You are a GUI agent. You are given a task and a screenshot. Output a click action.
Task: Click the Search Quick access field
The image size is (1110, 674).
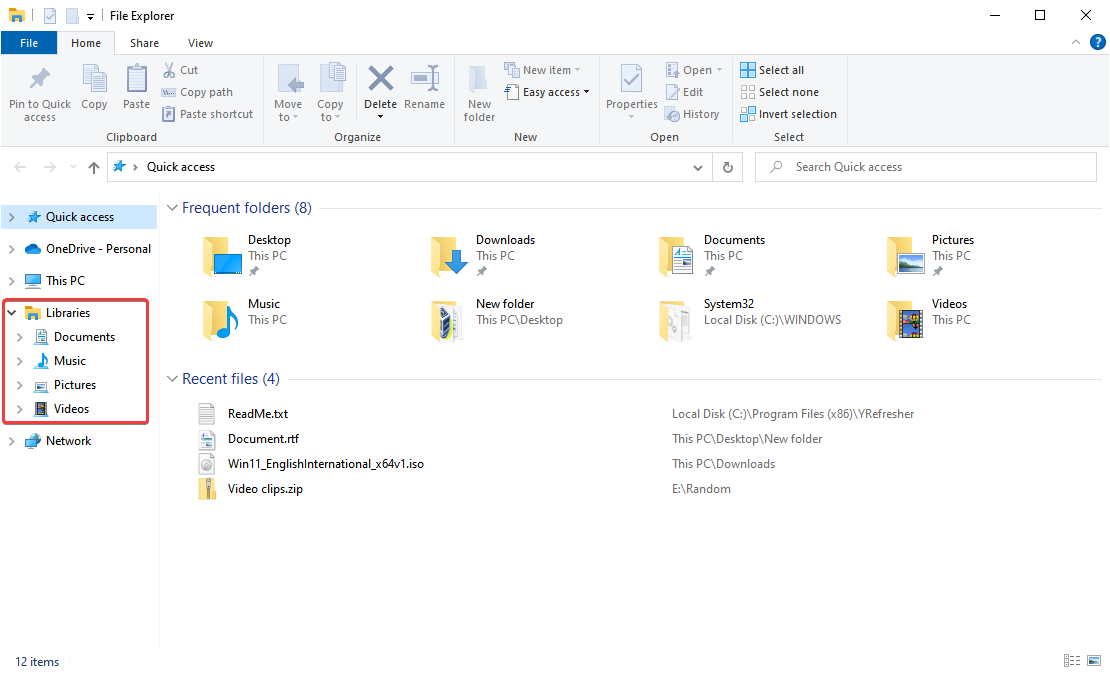925,167
